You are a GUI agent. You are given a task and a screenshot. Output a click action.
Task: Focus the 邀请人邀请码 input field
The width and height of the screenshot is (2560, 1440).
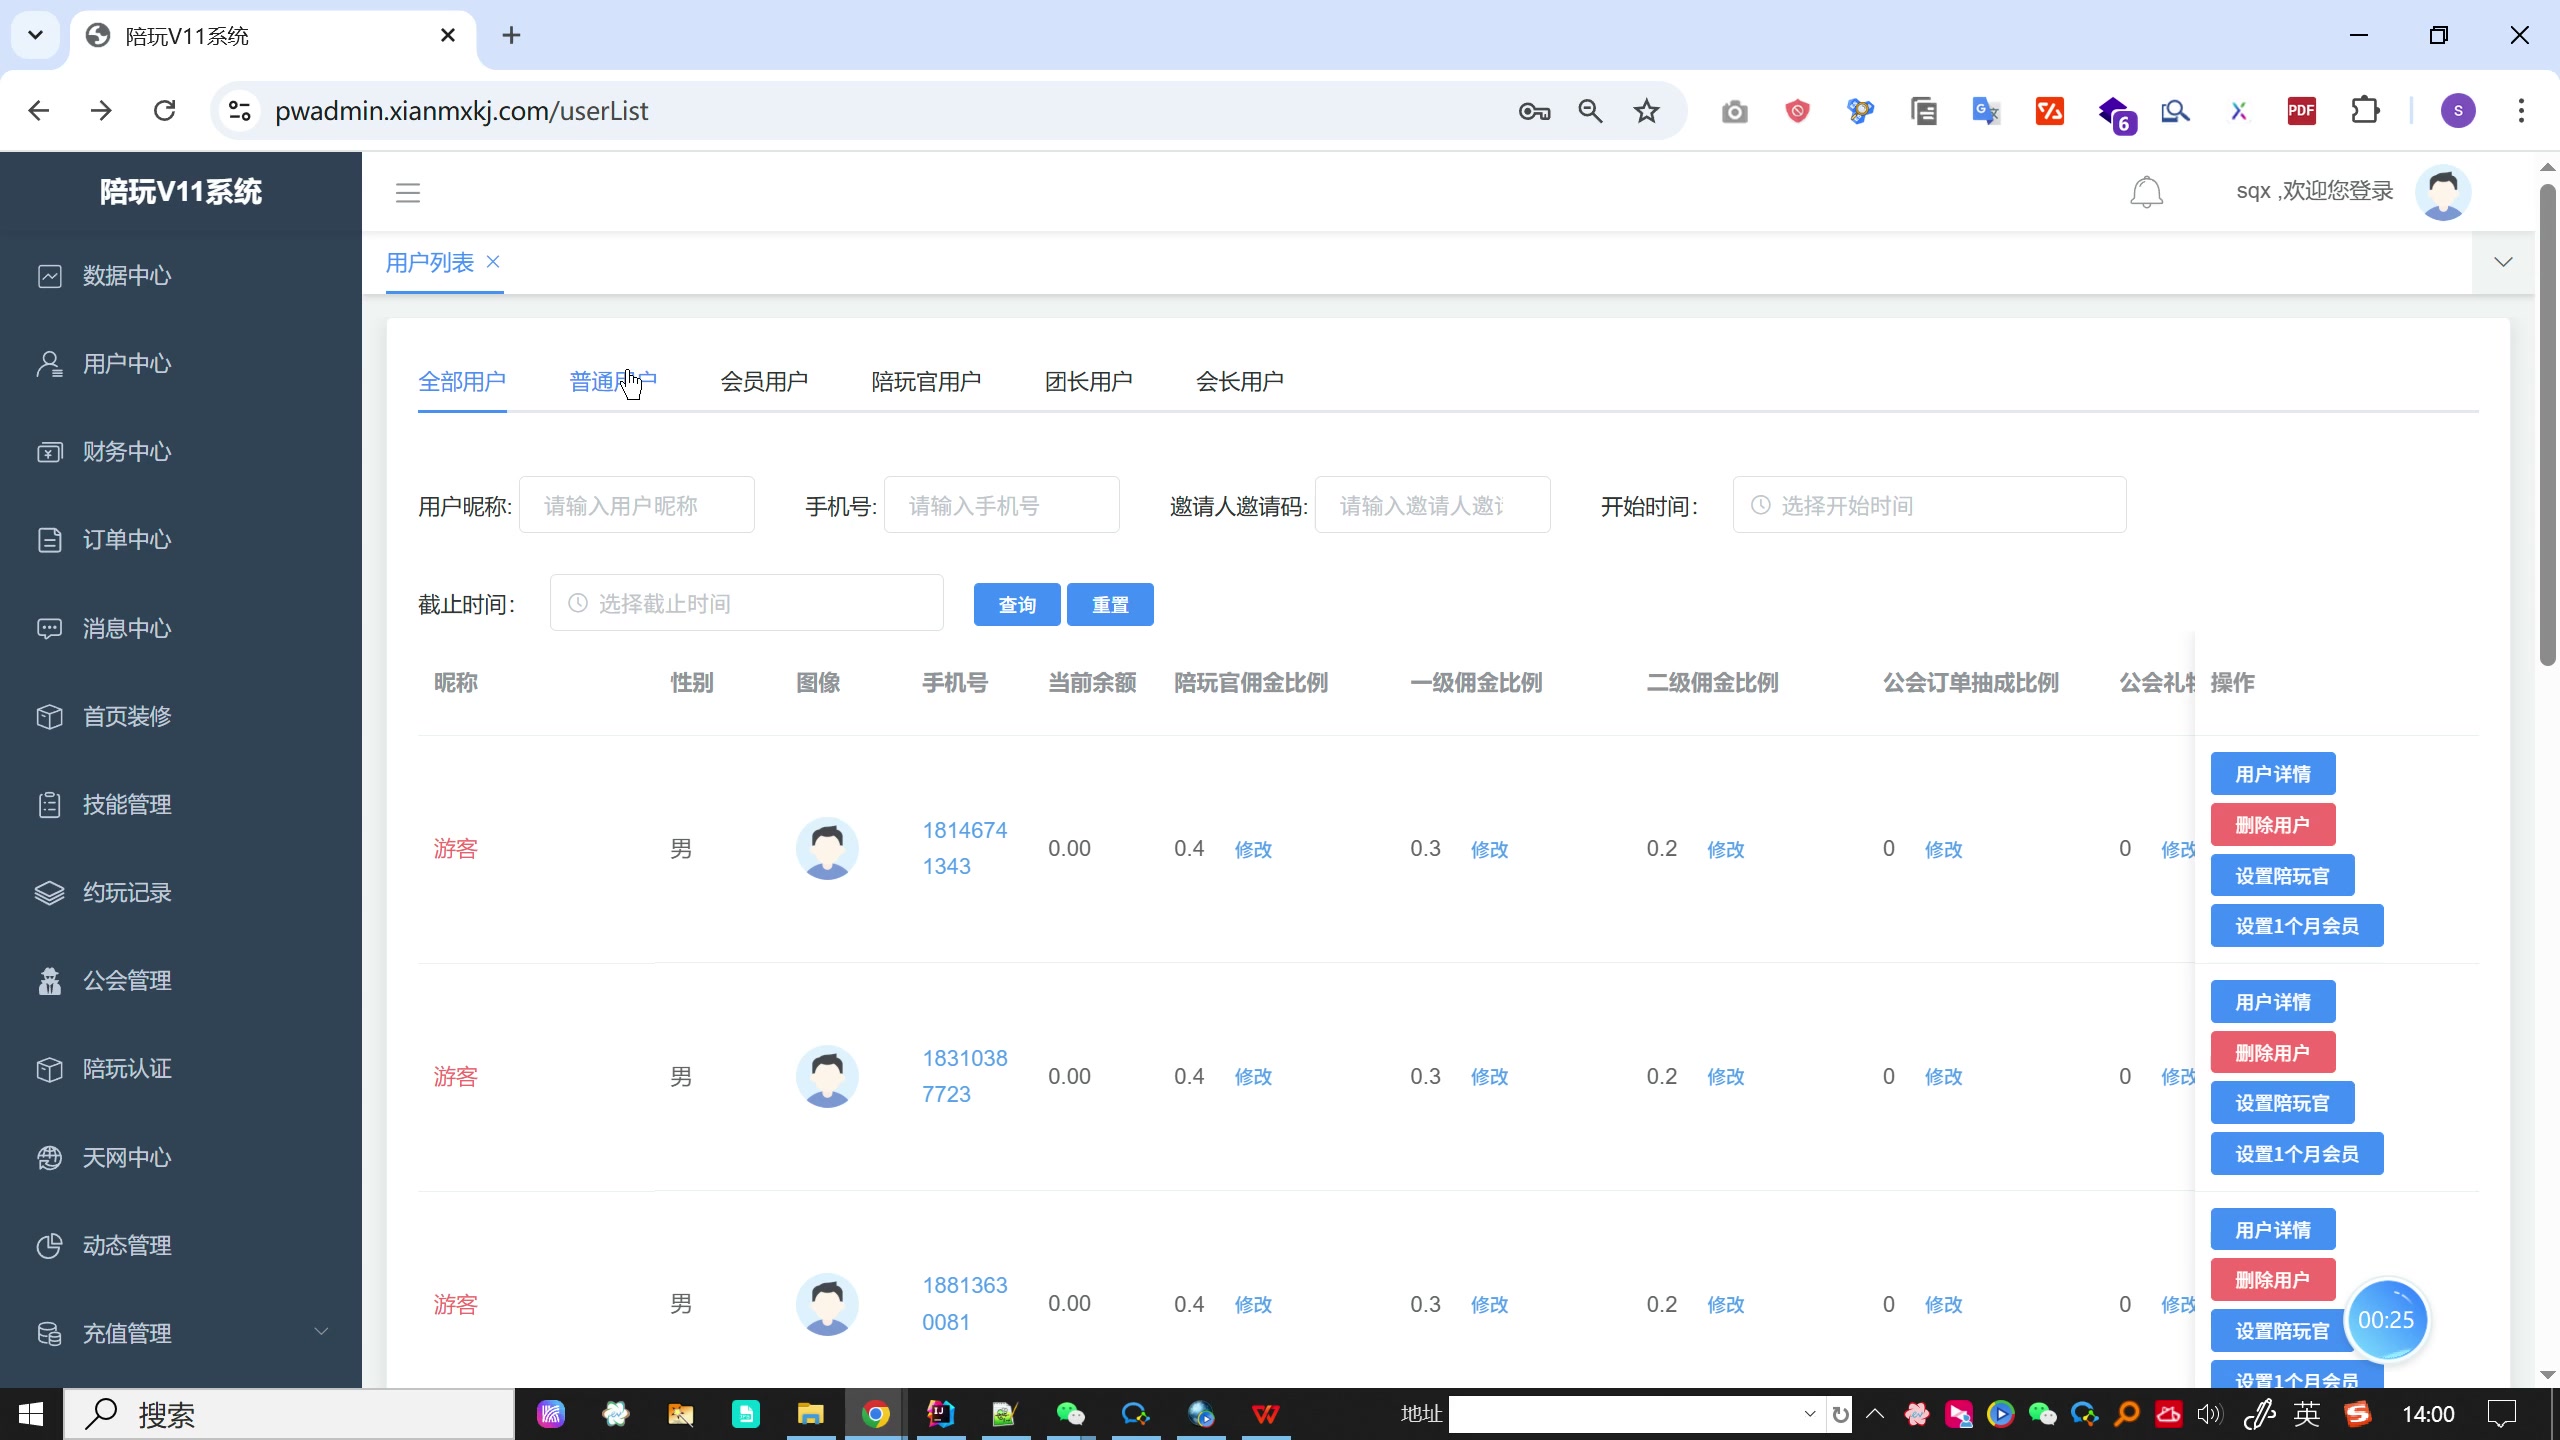pos(1432,505)
